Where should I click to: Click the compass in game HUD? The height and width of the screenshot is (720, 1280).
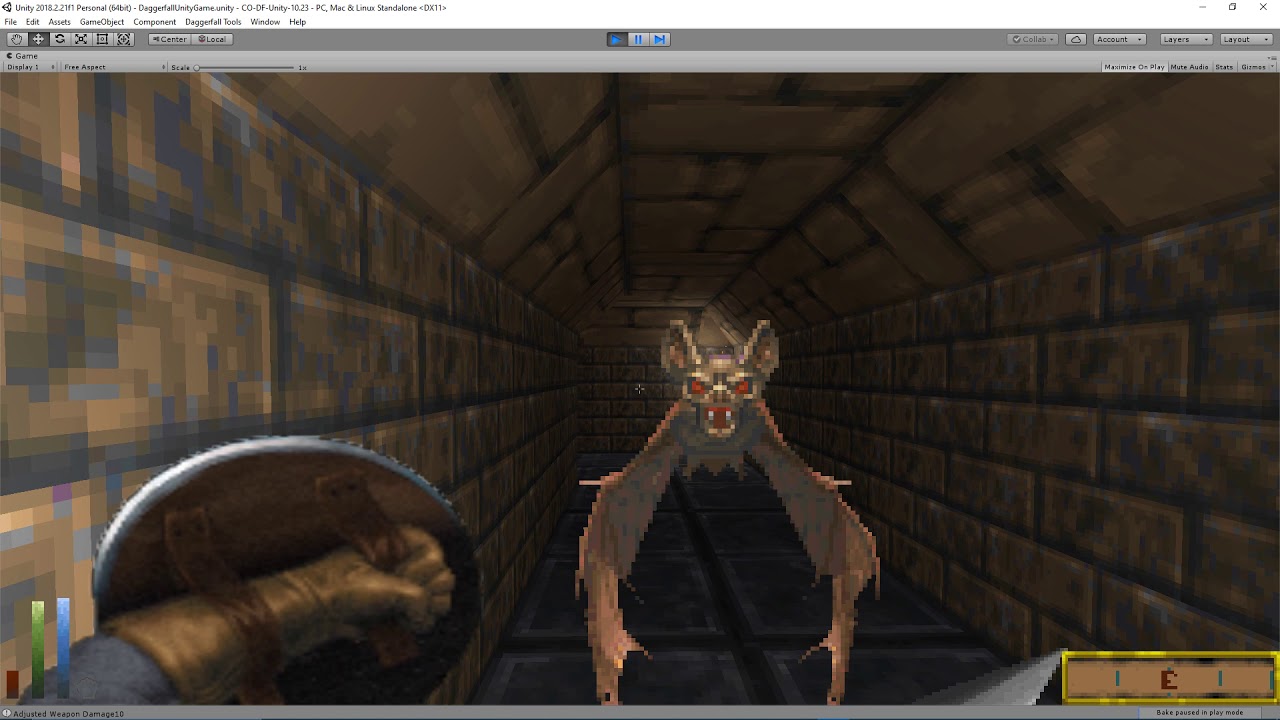point(1169,680)
